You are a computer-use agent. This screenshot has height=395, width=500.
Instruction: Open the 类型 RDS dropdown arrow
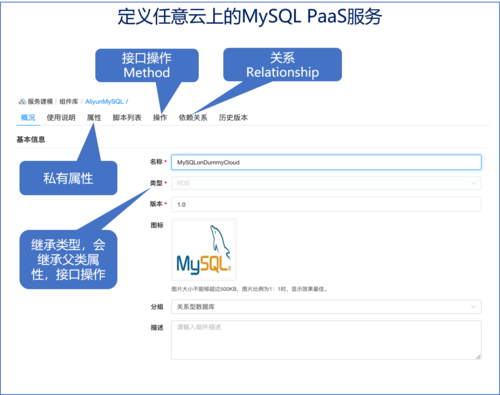(473, 183)
